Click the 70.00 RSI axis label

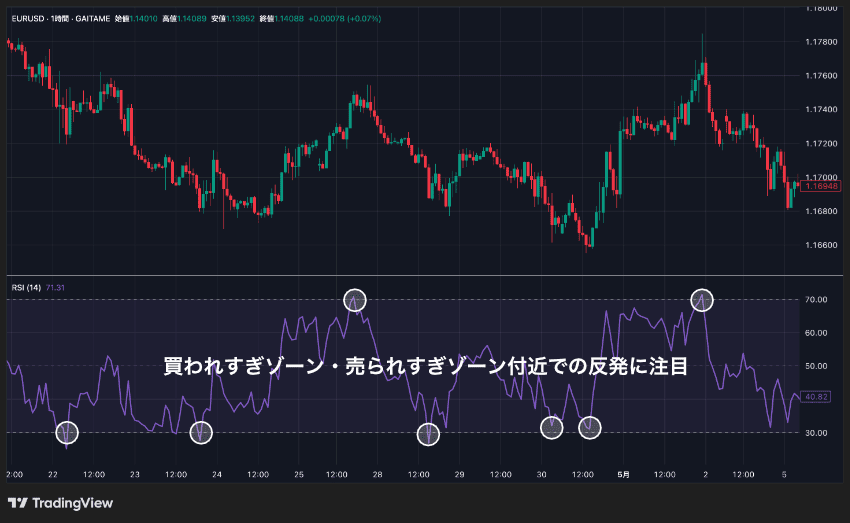tap(816, 299)
